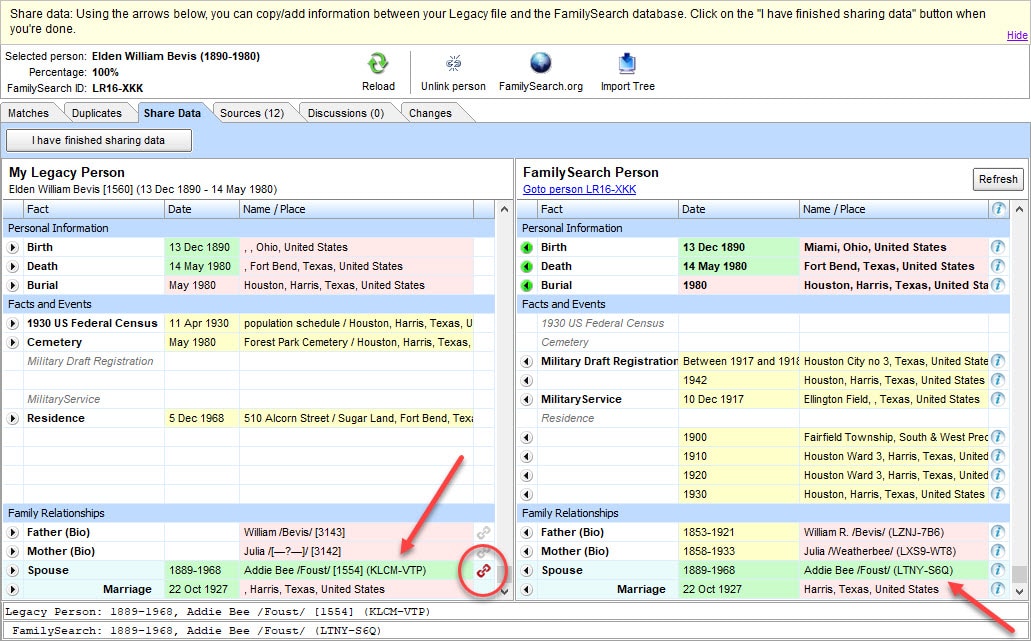Select Legacy Addie Bee /Foust/ [1554] cell
Screen dimensions: 1031x641
(356, 570)
